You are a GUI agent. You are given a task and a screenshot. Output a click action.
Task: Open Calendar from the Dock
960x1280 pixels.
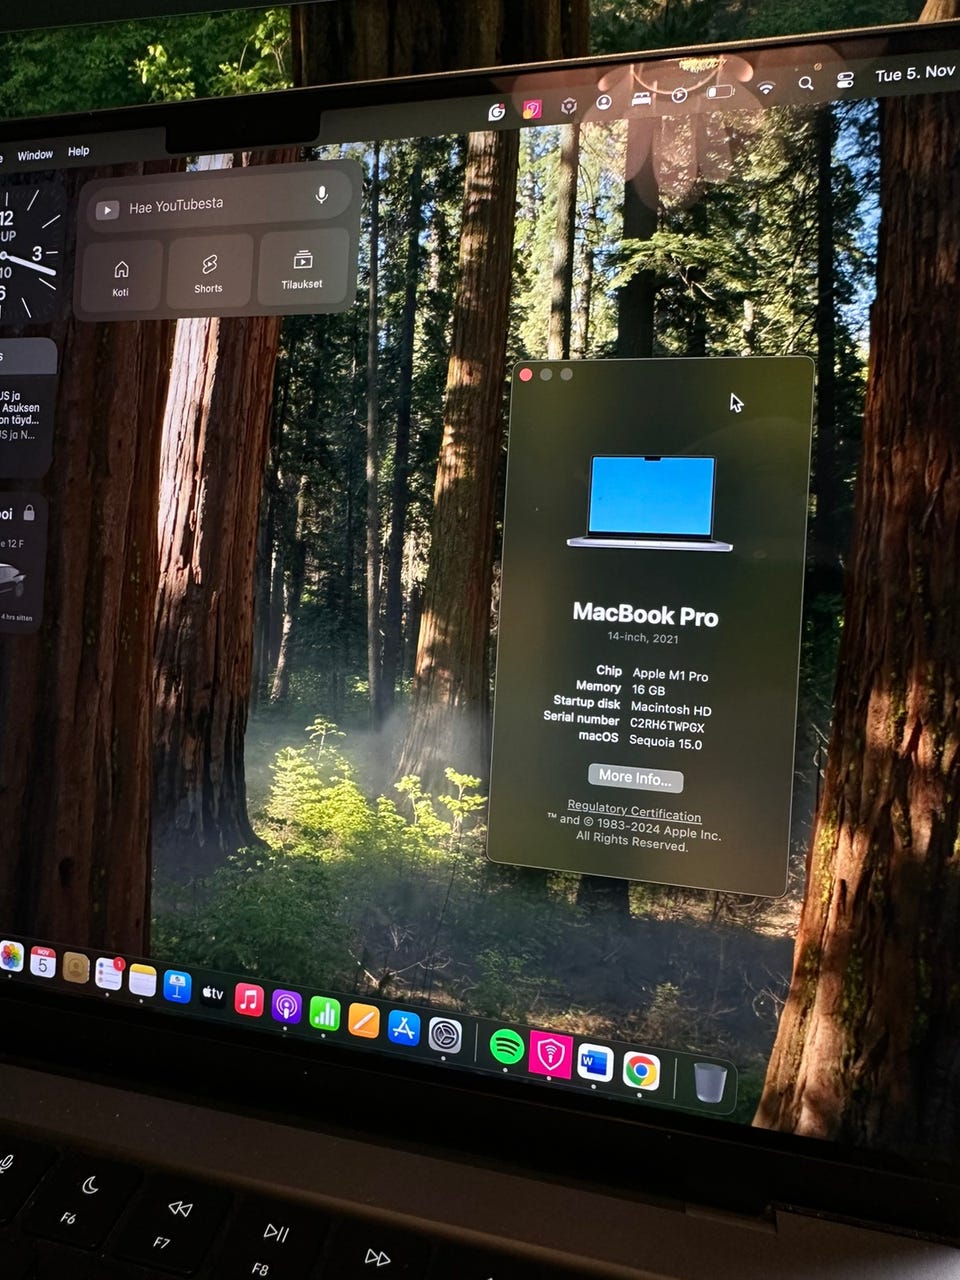(42, 963)
